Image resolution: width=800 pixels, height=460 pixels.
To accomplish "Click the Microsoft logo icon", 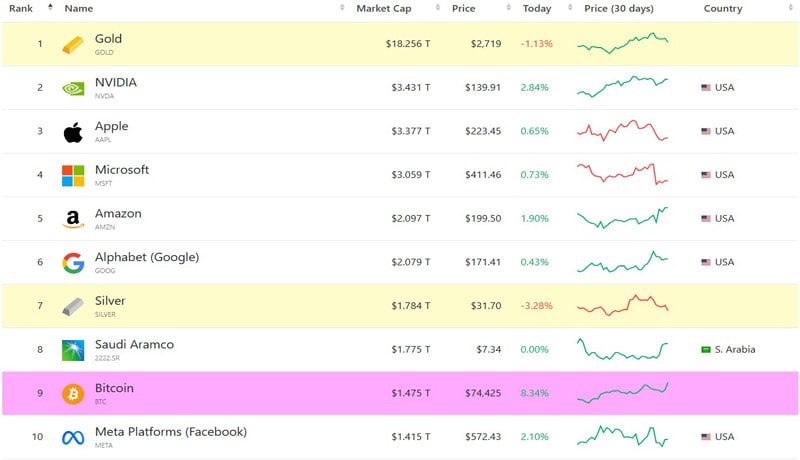I will pos(73,176).
